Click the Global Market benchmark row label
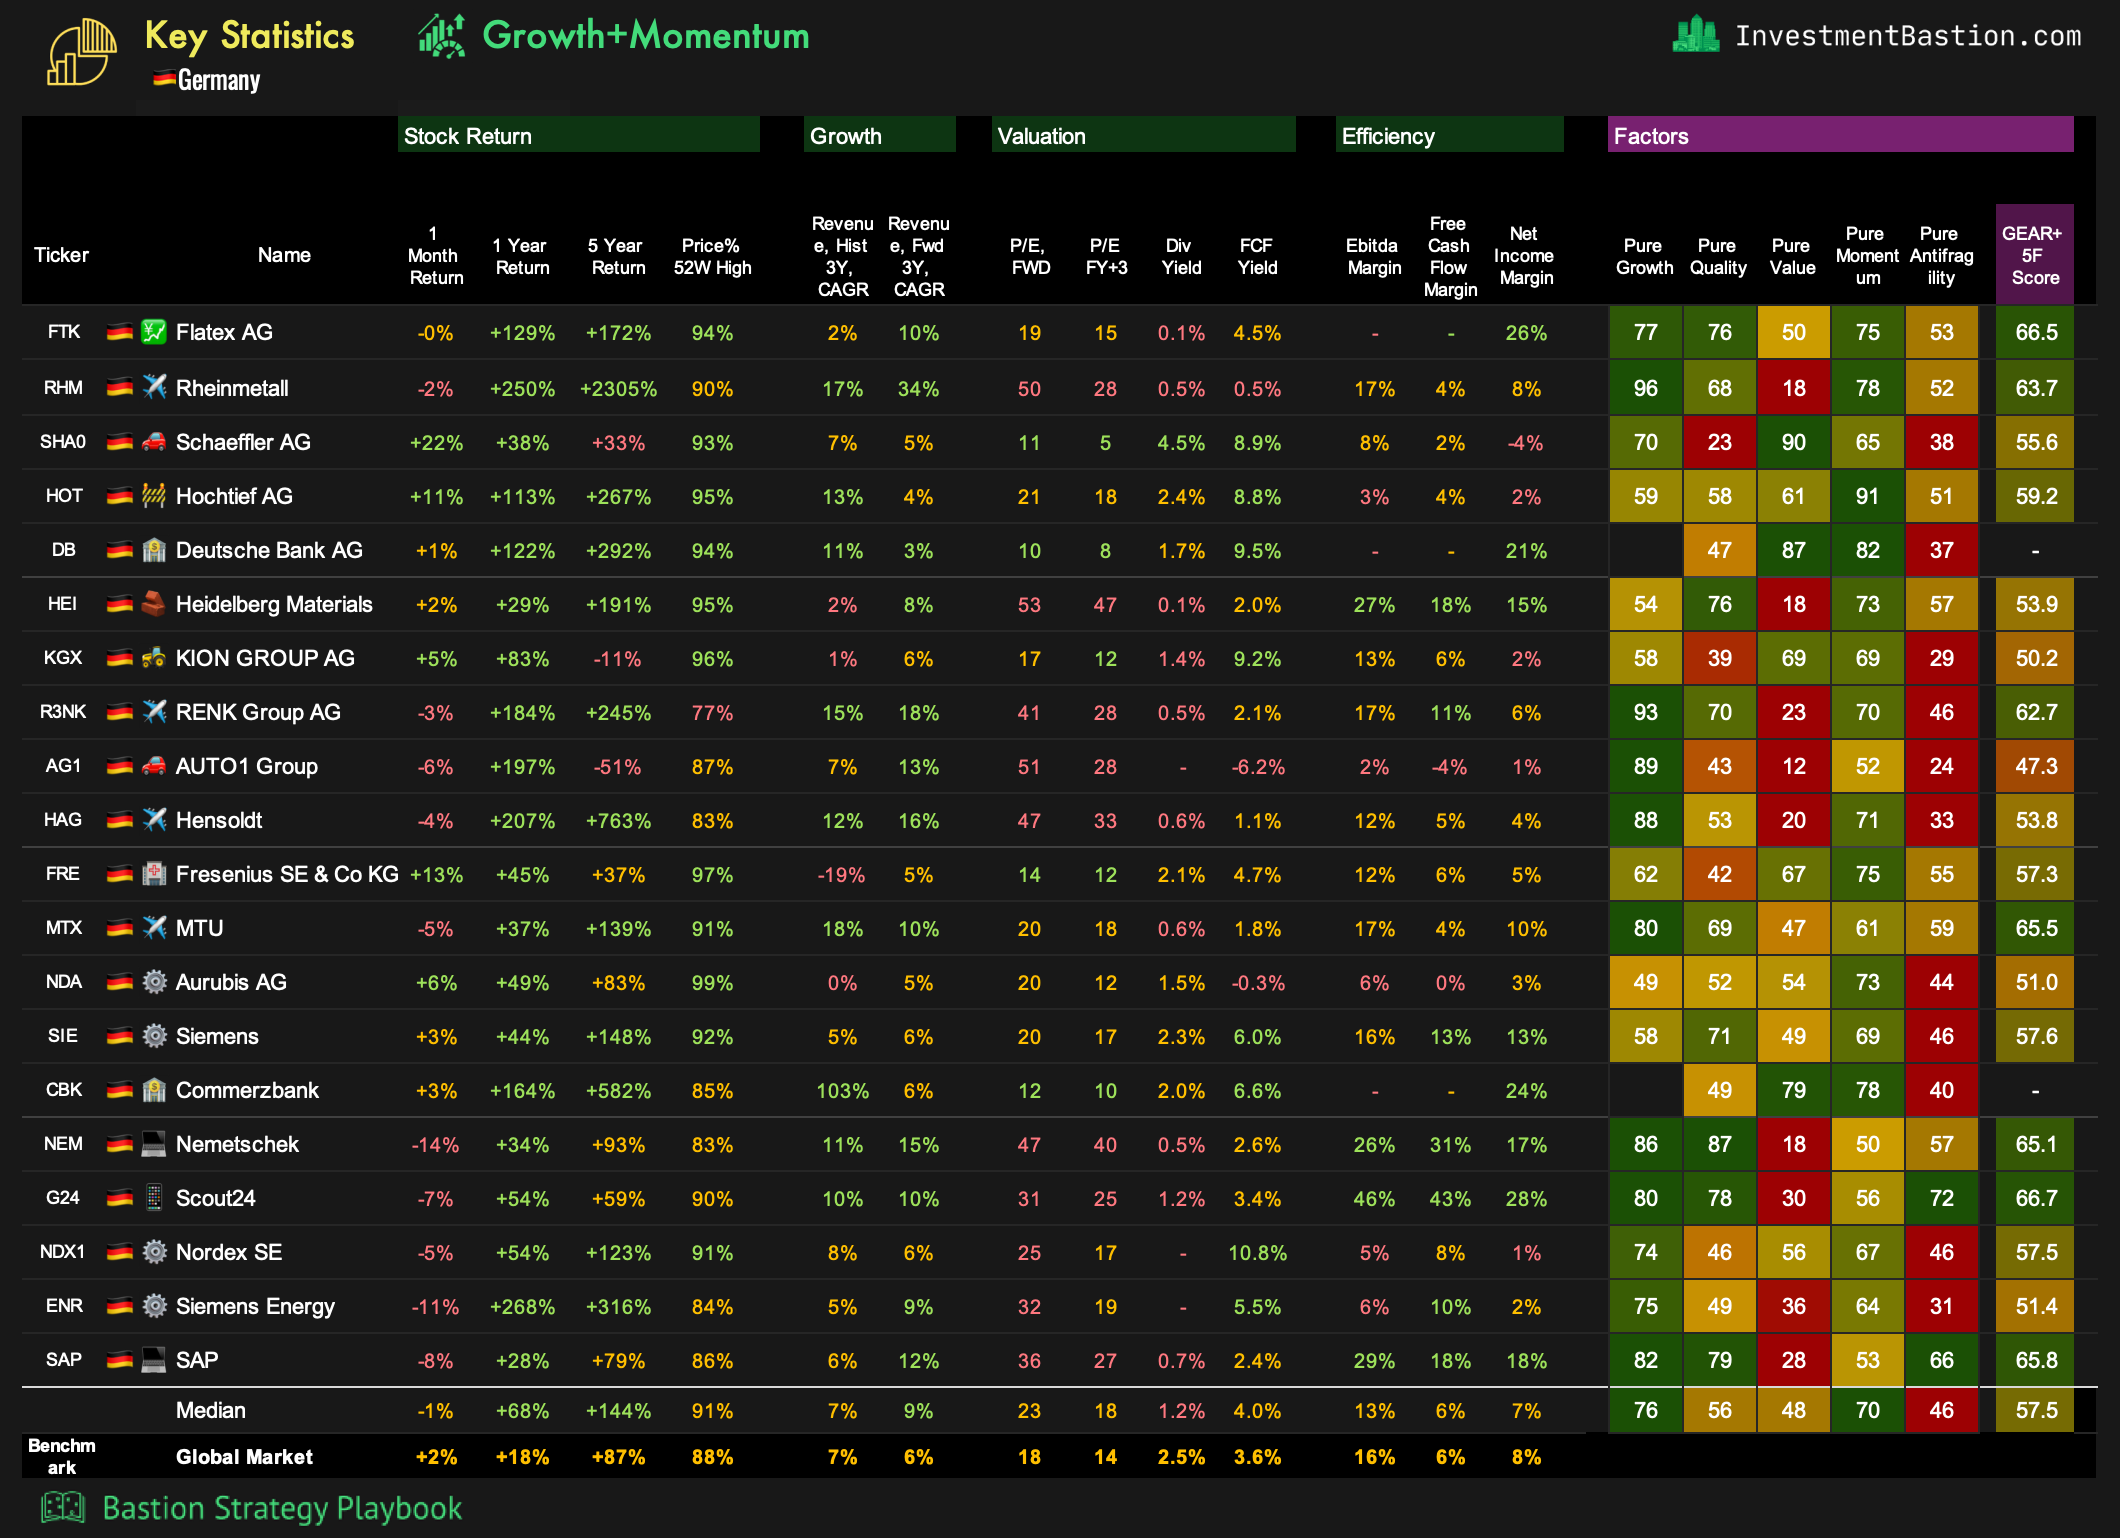2120x1538 pixels. point(244,1457)
